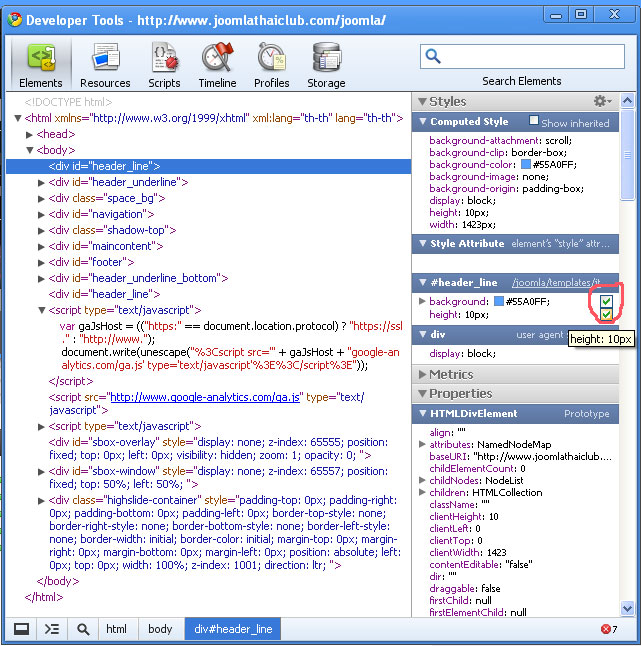Collapse the Computed Style section
Viewport: 641px width, 646px height.
tap(423, 122)
